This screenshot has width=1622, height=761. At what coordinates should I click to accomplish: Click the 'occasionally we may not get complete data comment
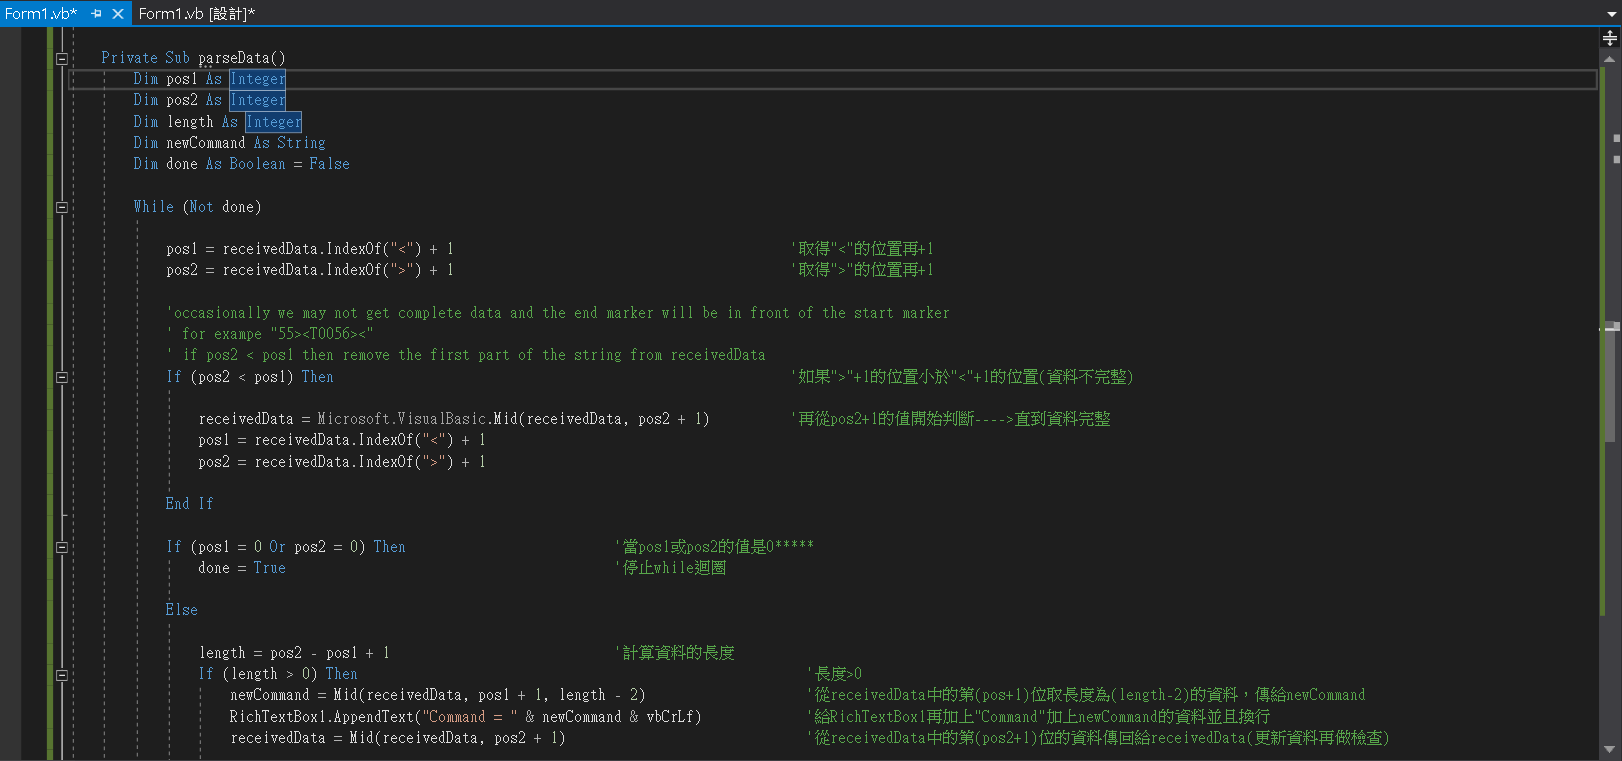tap(558, 313)
